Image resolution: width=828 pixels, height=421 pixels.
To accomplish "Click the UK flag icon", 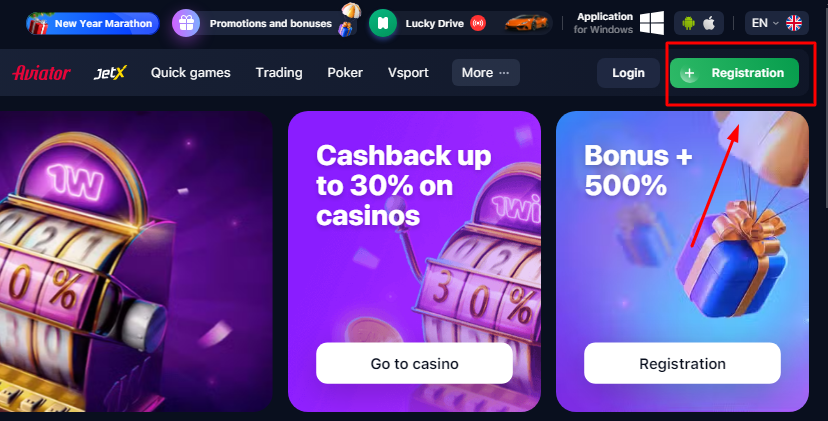I will 794,23.
